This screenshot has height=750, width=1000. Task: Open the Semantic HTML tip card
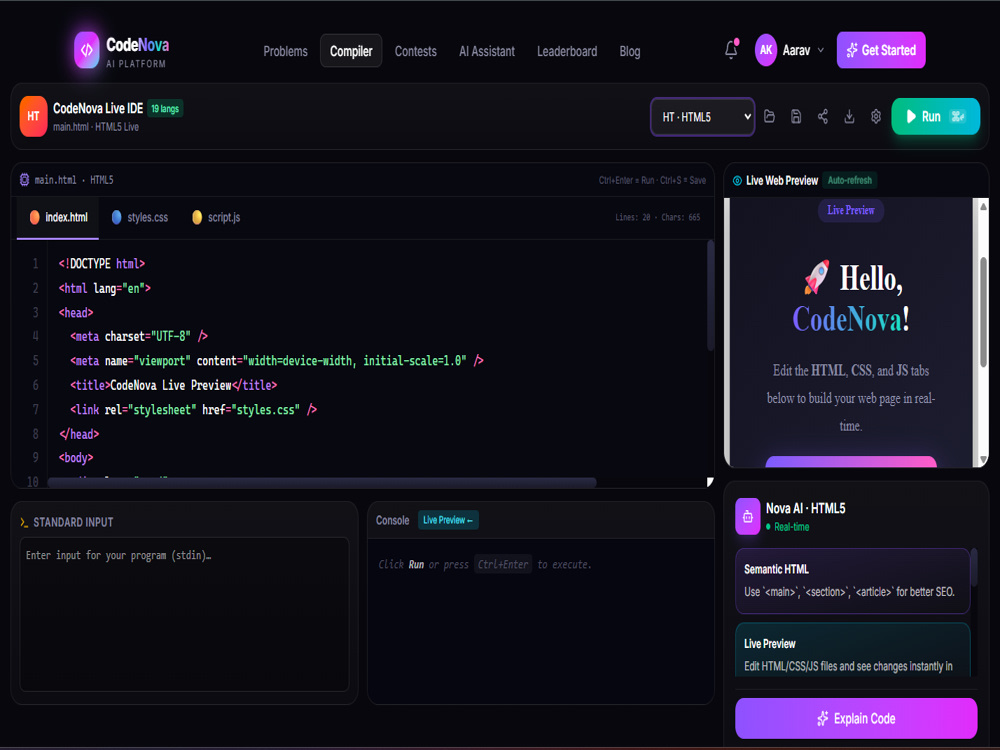[853, 580]
